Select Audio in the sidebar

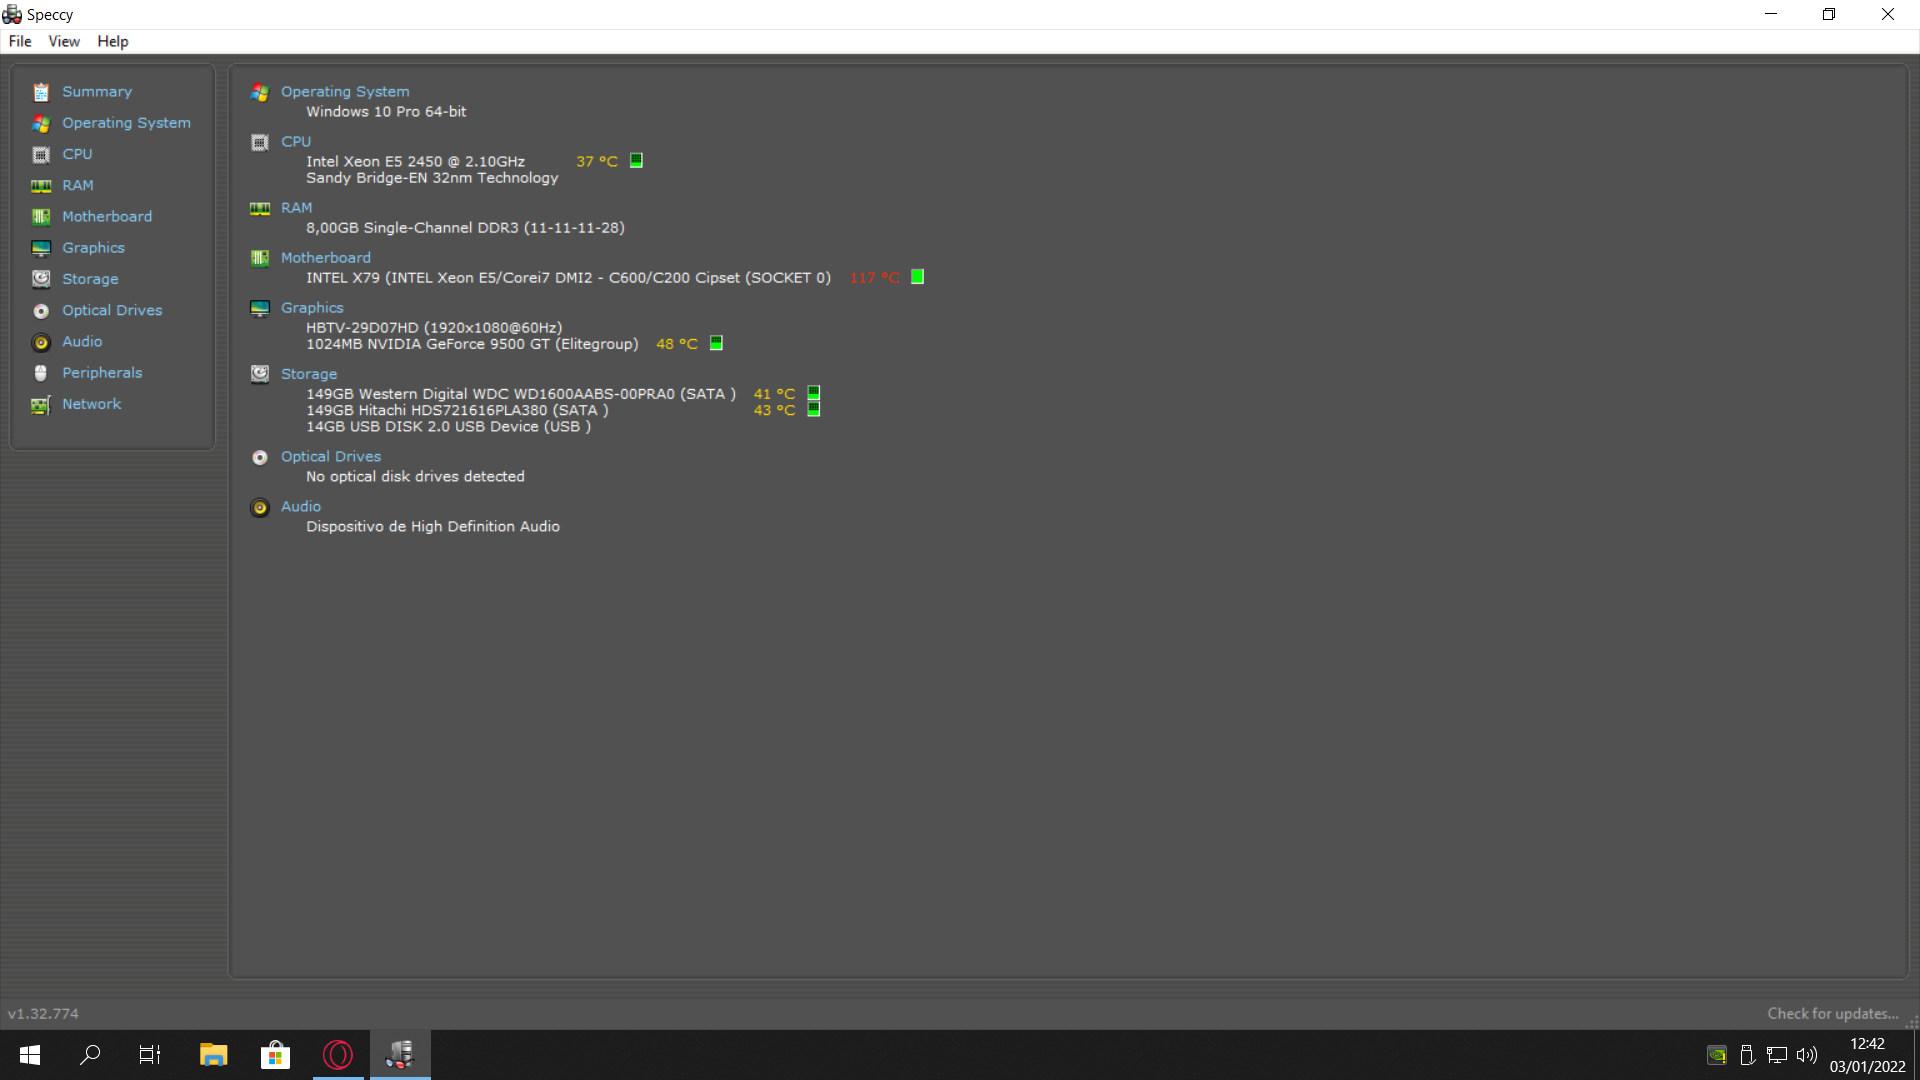click(x=82, y=342)
